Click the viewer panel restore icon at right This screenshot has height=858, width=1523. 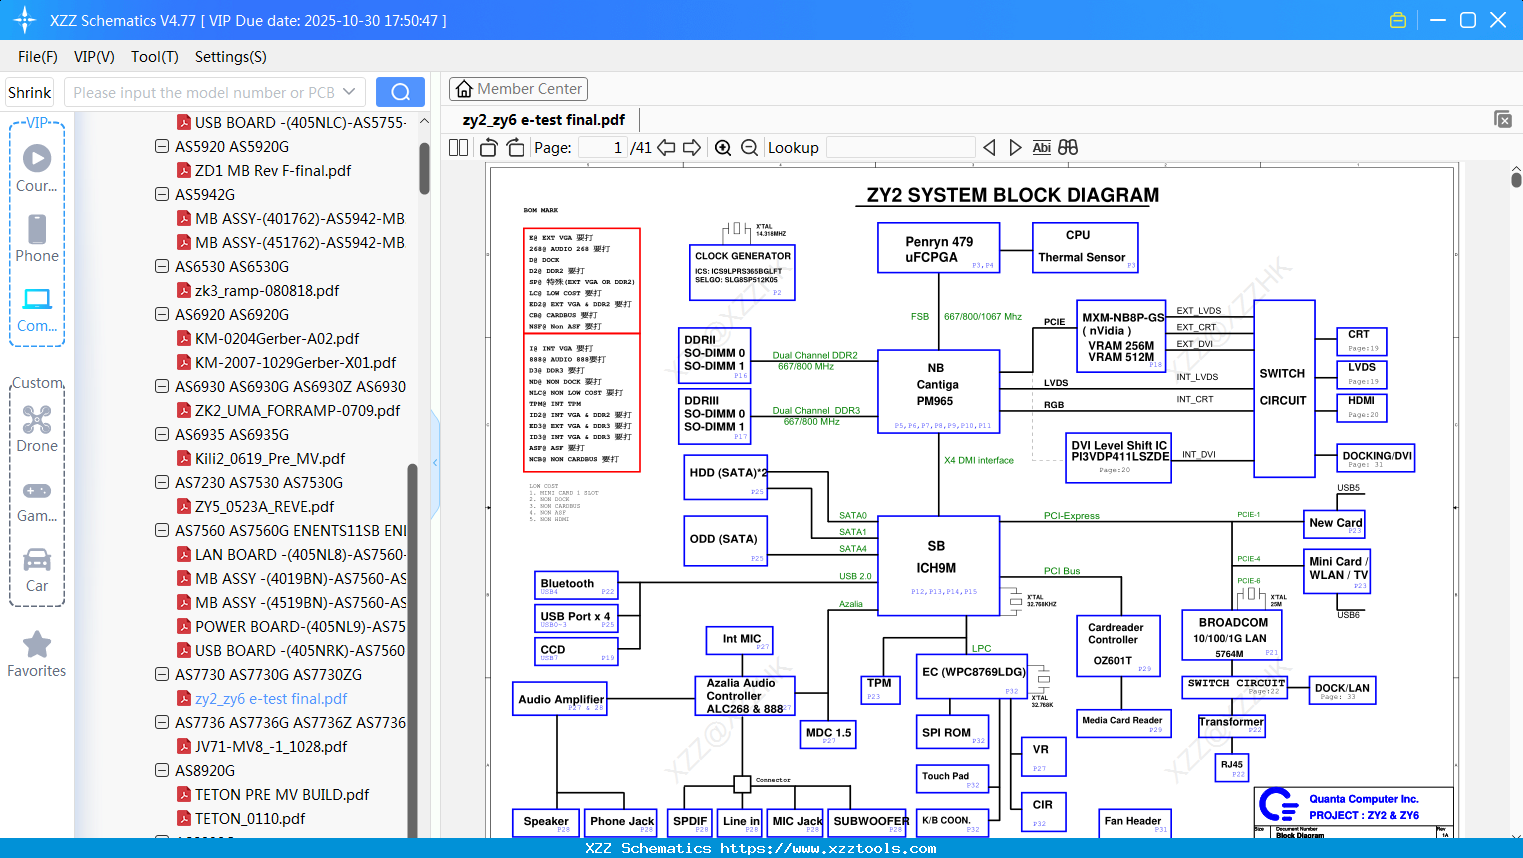[x=1503, y=119]
